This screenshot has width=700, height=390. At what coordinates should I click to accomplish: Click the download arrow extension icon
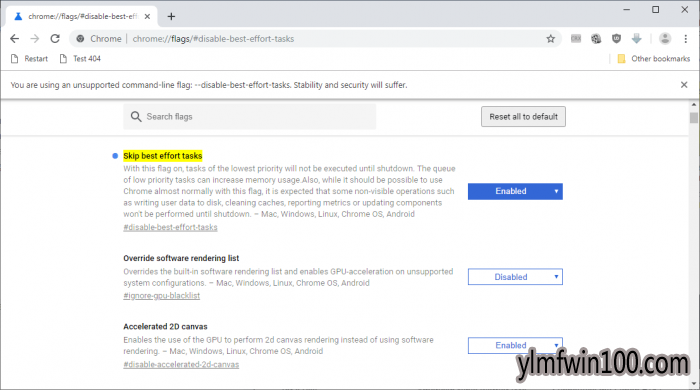637,39
